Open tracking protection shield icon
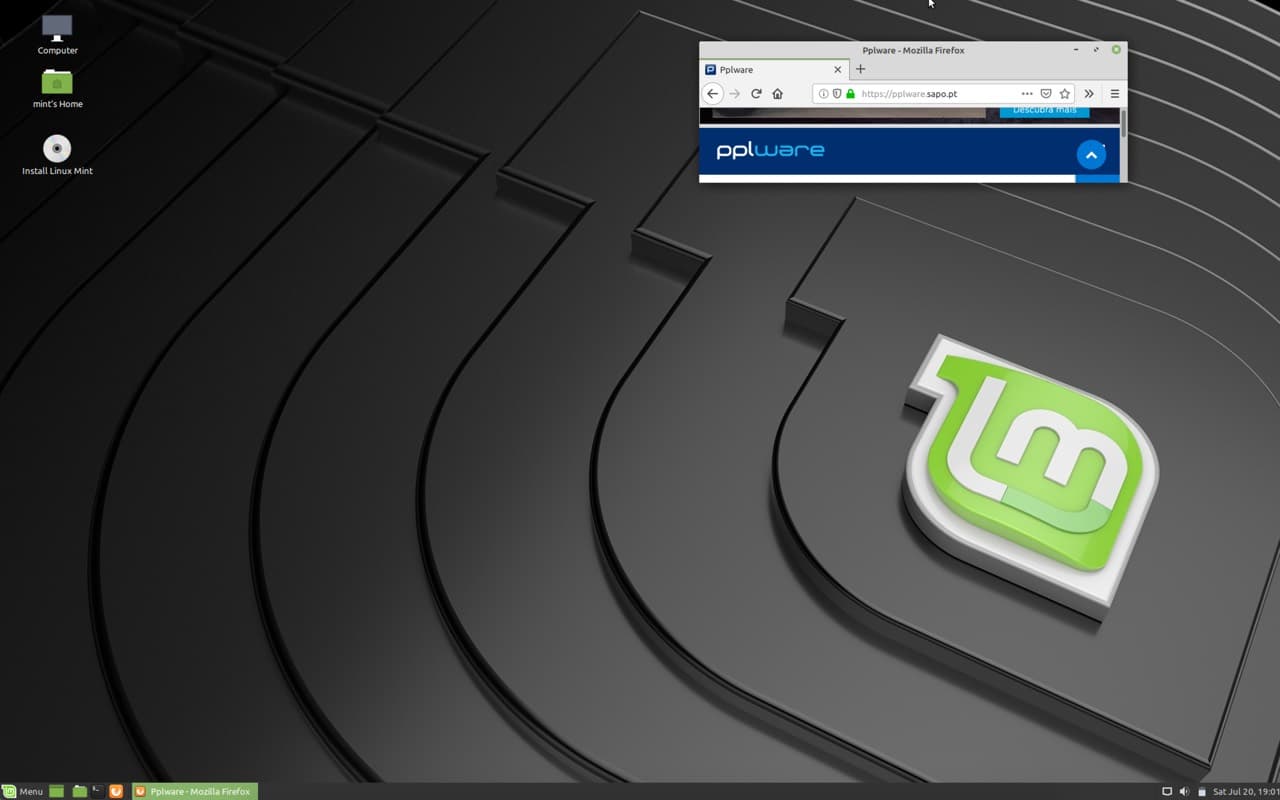 click(x=837, y=94)
